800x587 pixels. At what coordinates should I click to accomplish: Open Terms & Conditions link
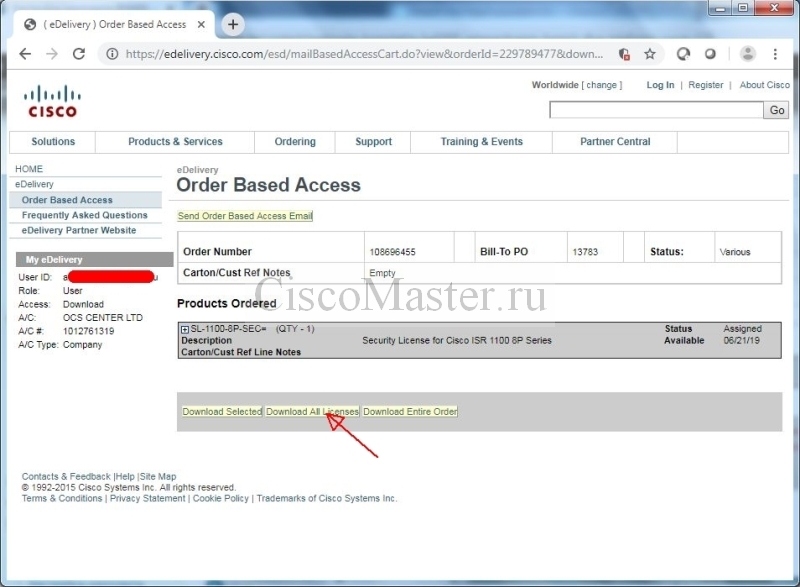click(62, 498)
